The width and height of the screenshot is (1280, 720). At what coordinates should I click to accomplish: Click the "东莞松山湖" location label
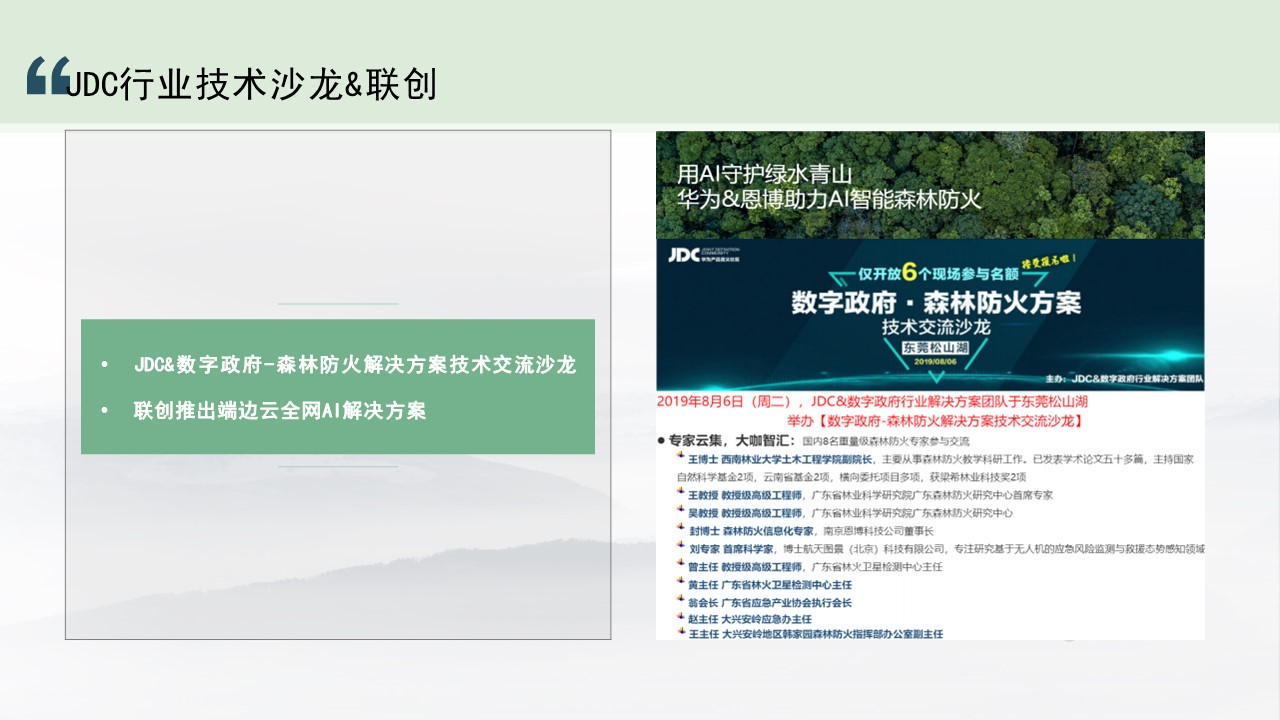pyautogui.click(x=934, y=348)
